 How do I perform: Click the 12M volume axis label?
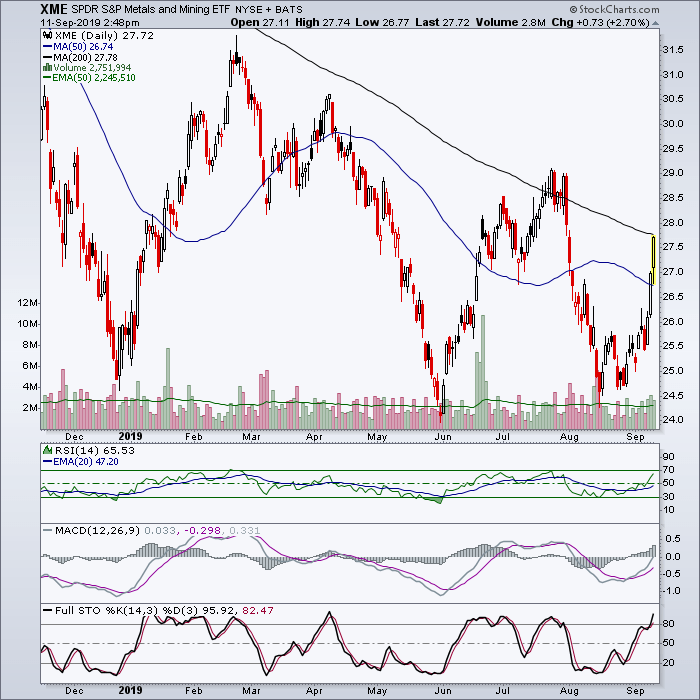[x=28, y=303]
